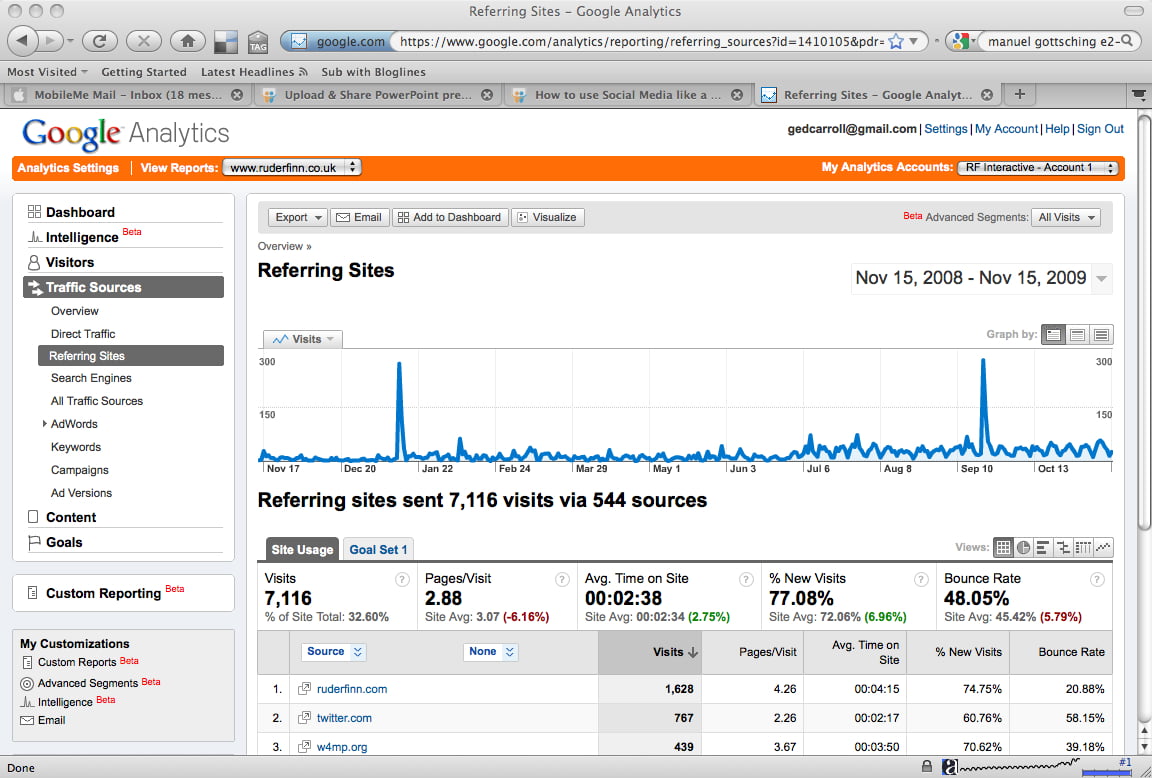Bookmark page with the star icon

click(x=896, y=41)
